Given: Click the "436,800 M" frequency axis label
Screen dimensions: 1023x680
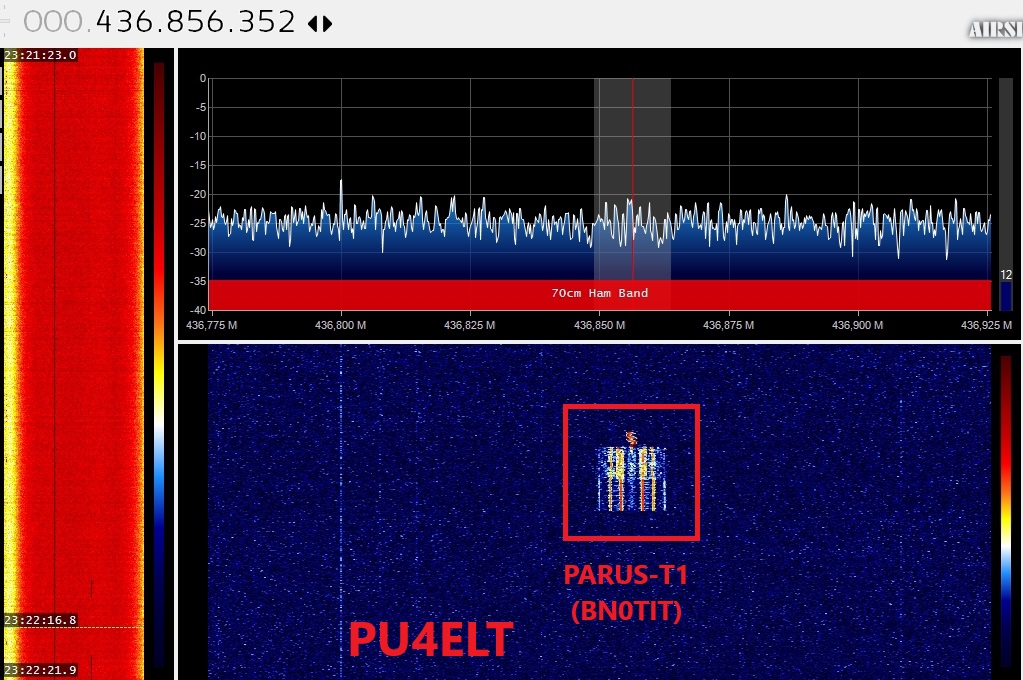Looking at the screenshot, I should point(340,325).
